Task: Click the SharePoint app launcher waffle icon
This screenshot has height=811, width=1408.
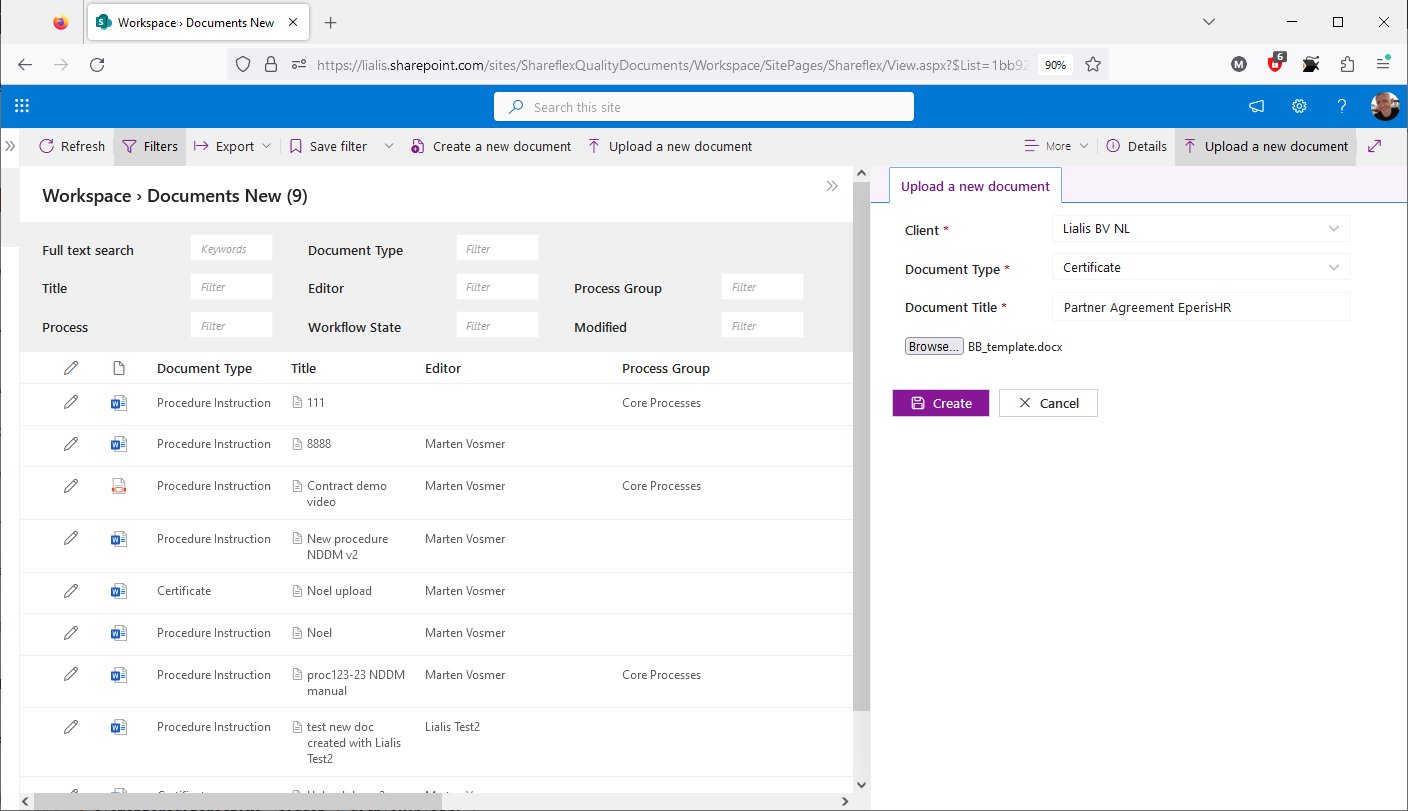Action: pos(22,107)
